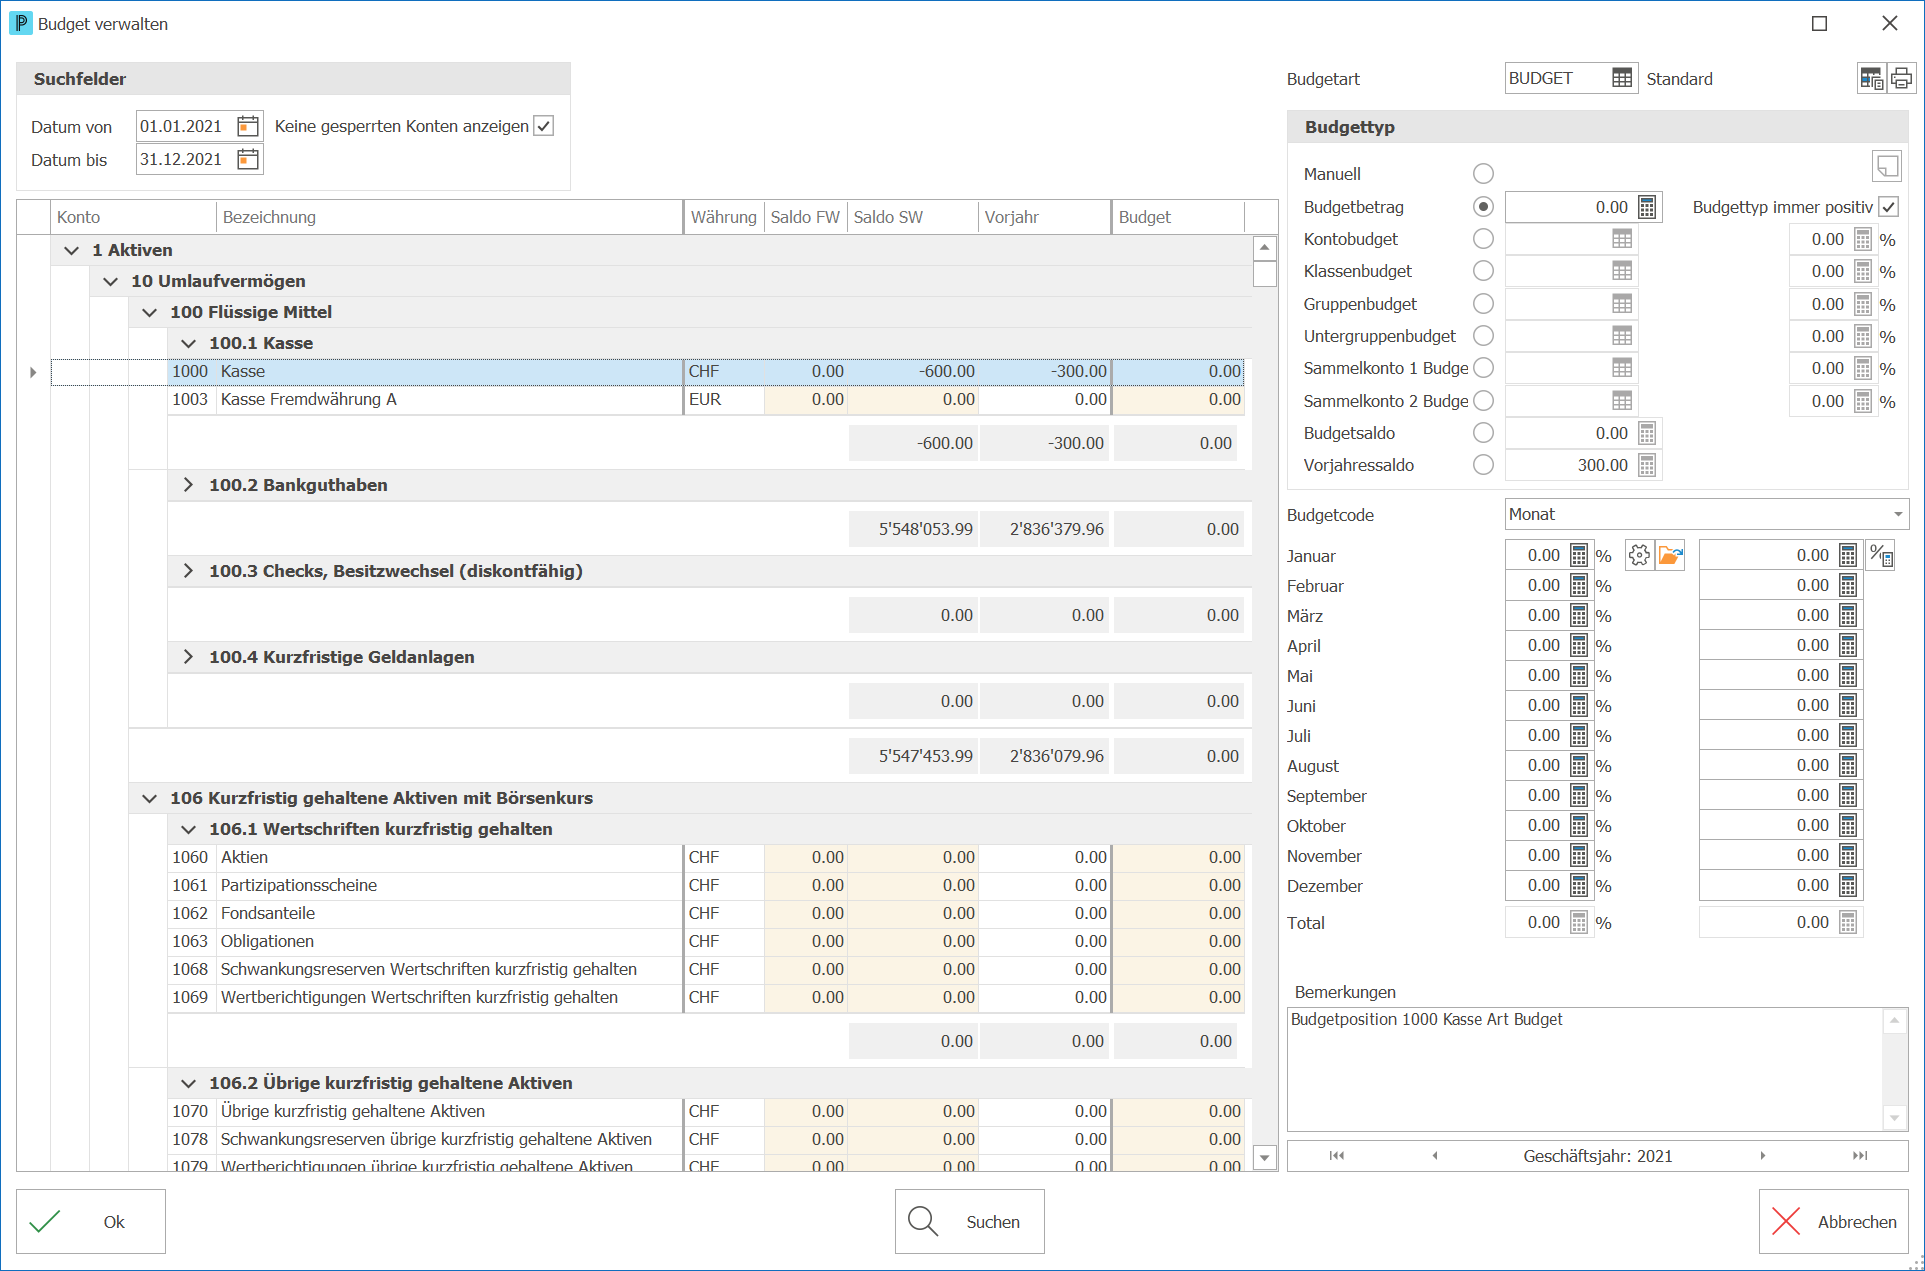Click the Abbrechen button
This screenshot has height=1271, width=1925.
[1834, 1221]
